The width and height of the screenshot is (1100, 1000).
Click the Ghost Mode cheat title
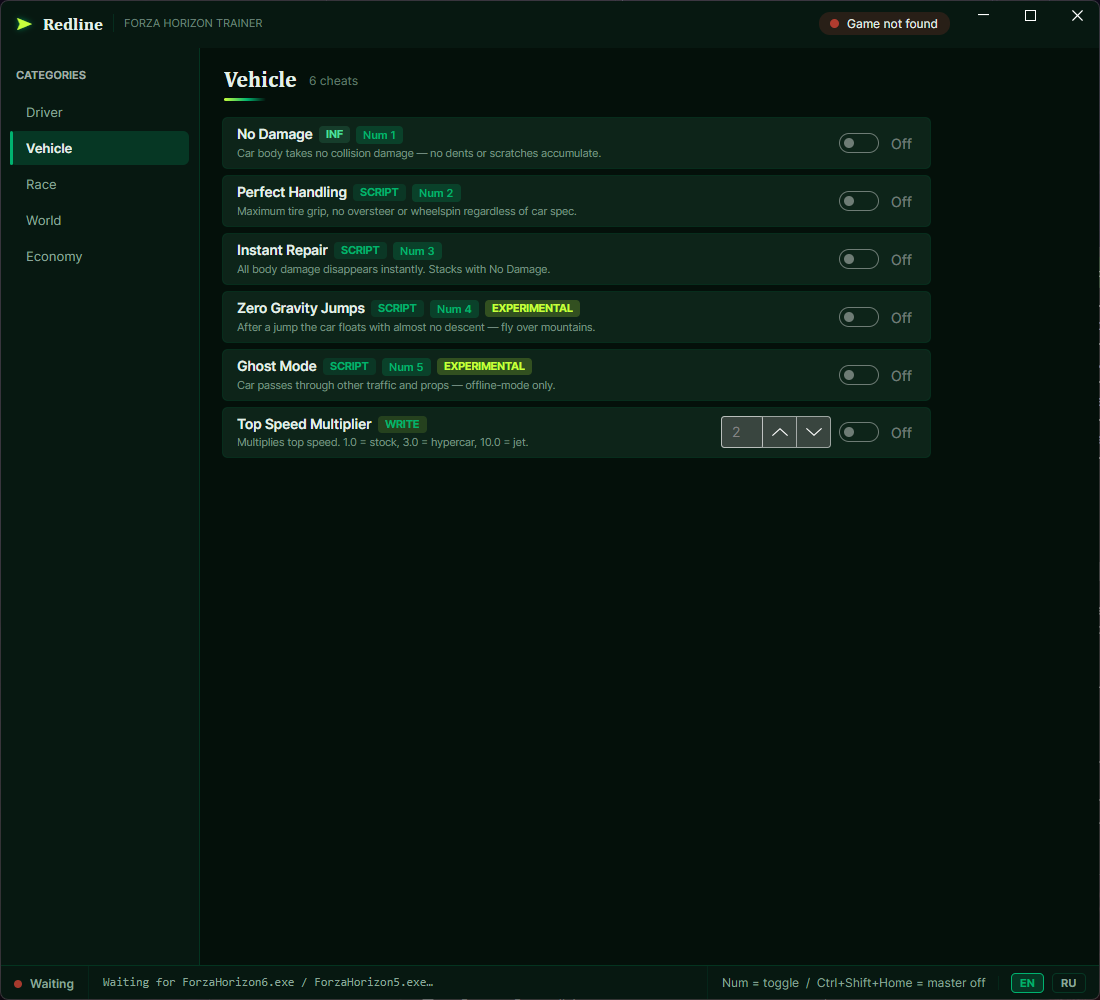pyautogui.click(x=276, y=366)
